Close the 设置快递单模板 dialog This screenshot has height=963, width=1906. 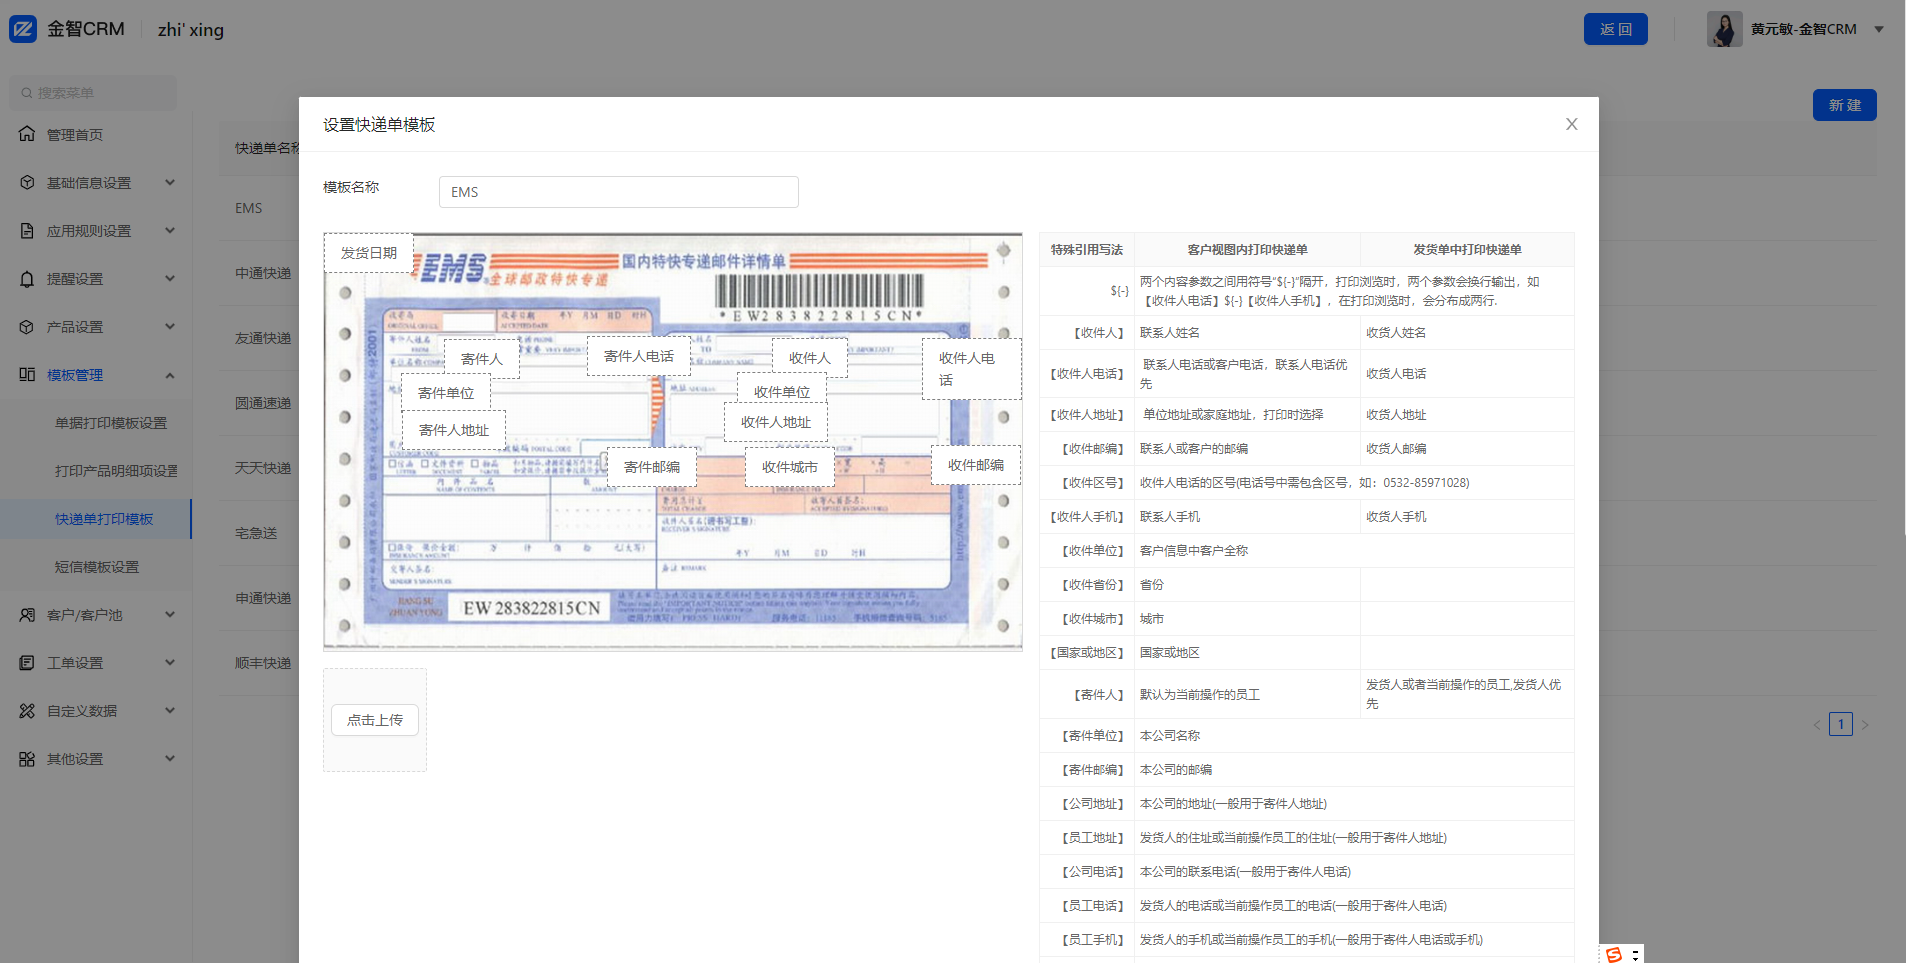click(x=1571, y=124)
